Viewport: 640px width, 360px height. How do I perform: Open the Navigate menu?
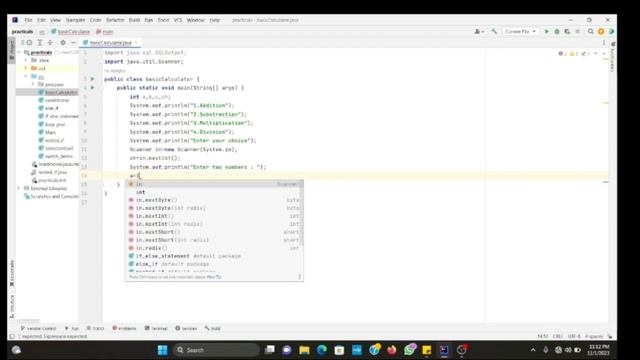[x=76, y=20]
